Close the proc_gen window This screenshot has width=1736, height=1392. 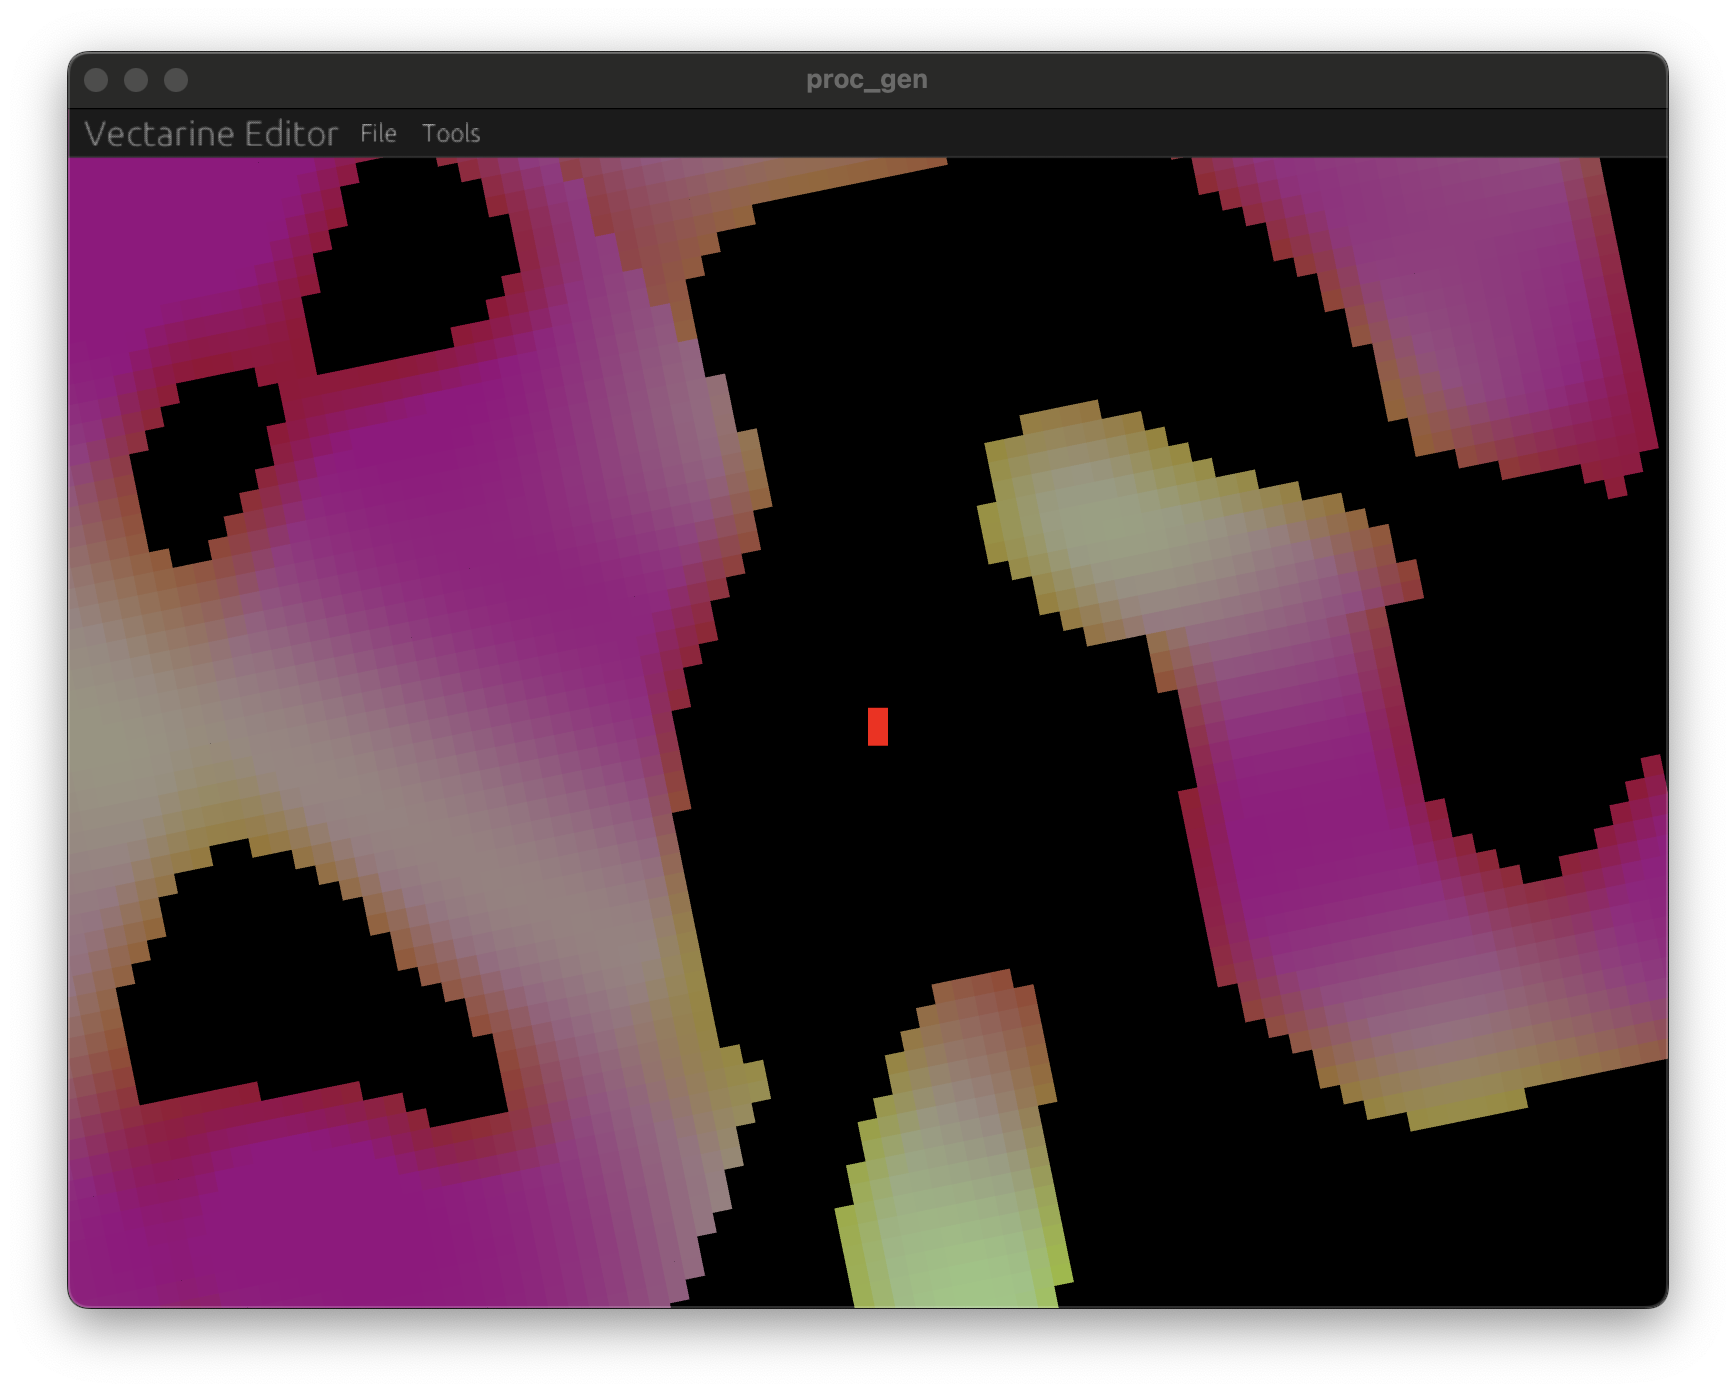point(96,80)
